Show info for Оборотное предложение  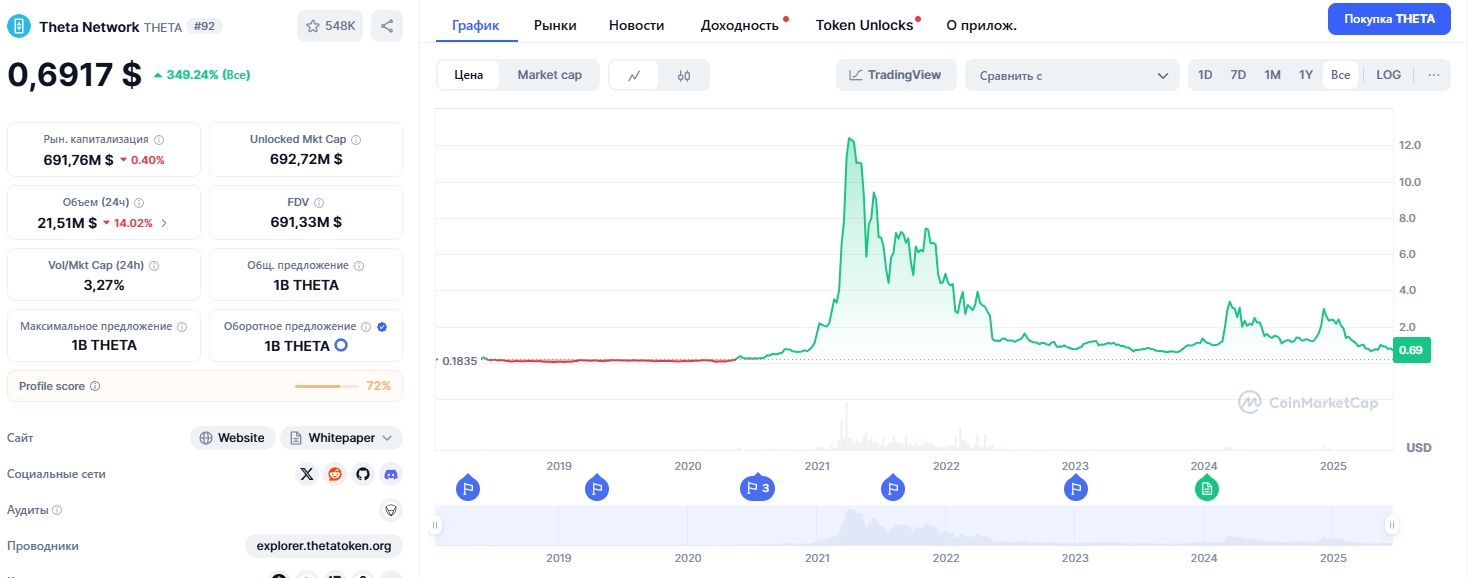[367, 327]
